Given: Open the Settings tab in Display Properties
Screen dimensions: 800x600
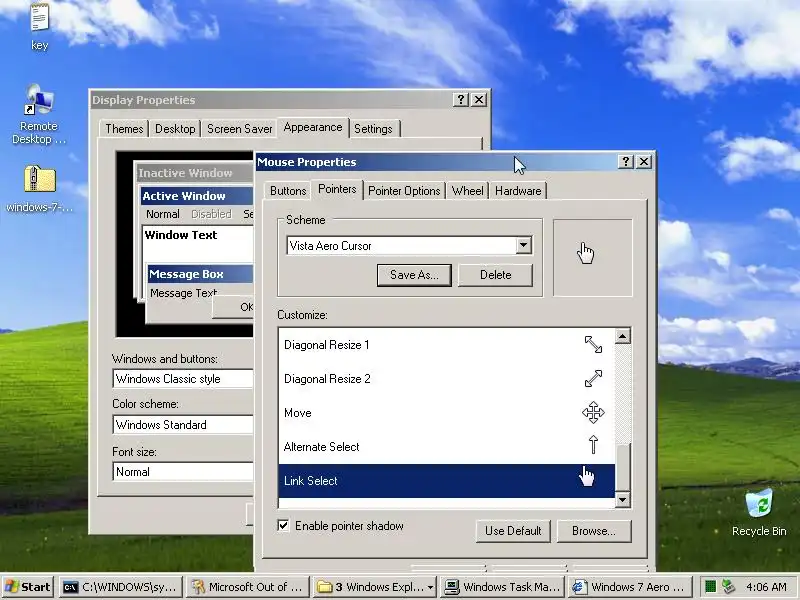Looking at the screenshot, I should point(373,129).
